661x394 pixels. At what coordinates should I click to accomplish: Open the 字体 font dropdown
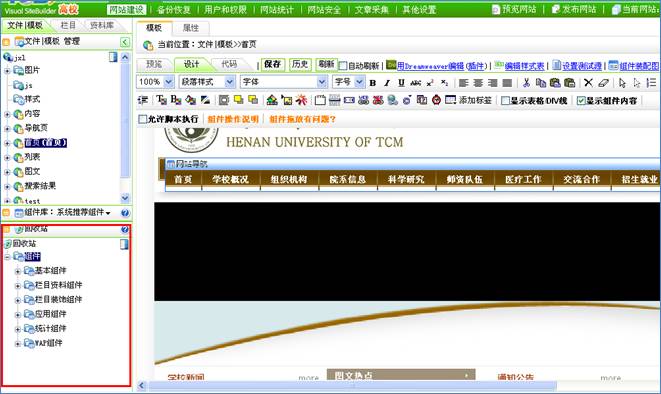(x=284, y=82)
